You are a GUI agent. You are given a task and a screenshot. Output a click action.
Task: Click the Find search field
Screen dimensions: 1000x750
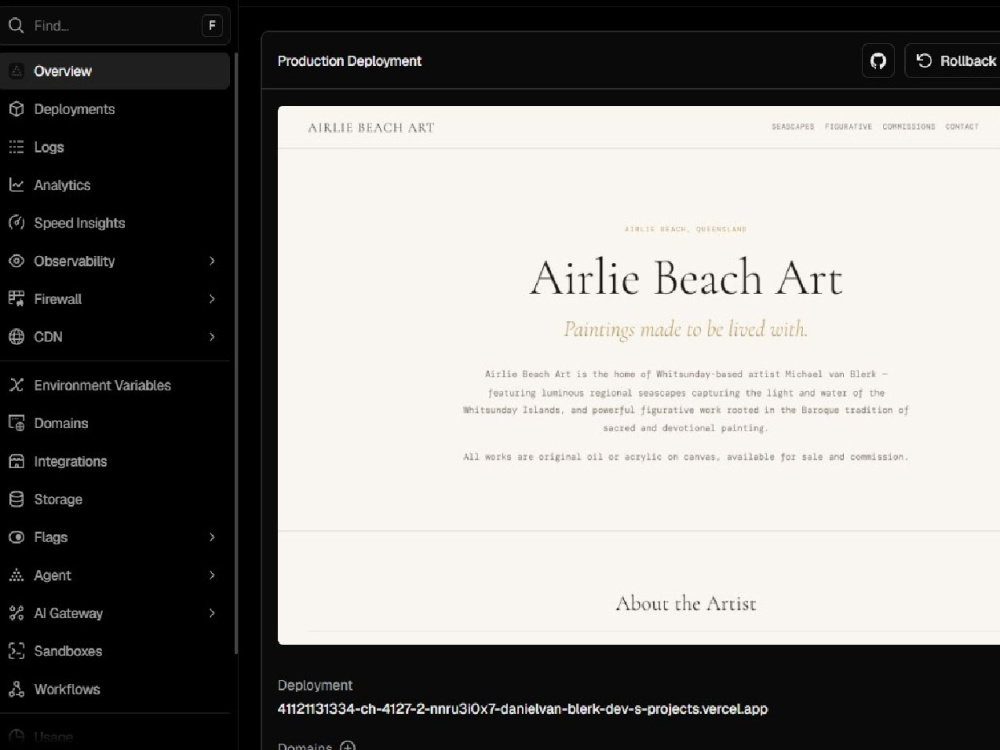115,26
